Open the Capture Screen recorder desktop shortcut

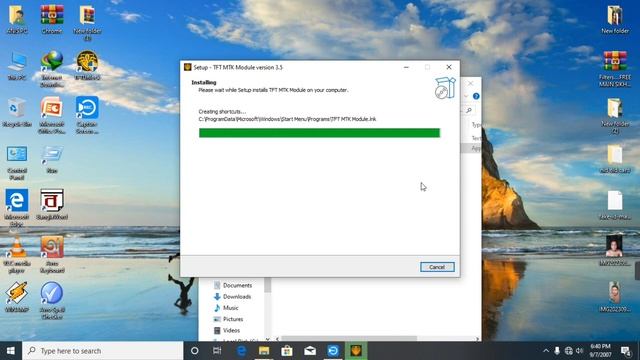click(87, 115)
